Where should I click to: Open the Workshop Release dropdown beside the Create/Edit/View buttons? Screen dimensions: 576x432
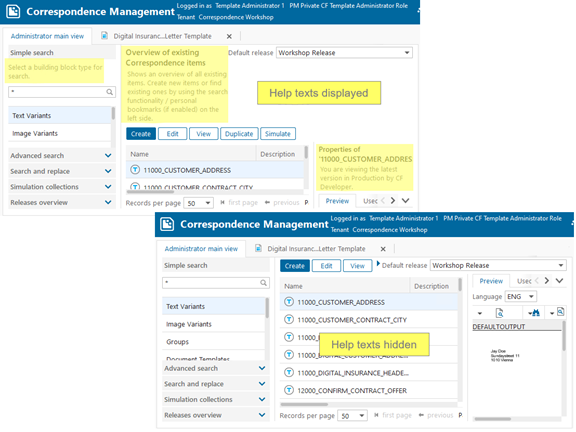pyautogui.click(x=498, y=265)
